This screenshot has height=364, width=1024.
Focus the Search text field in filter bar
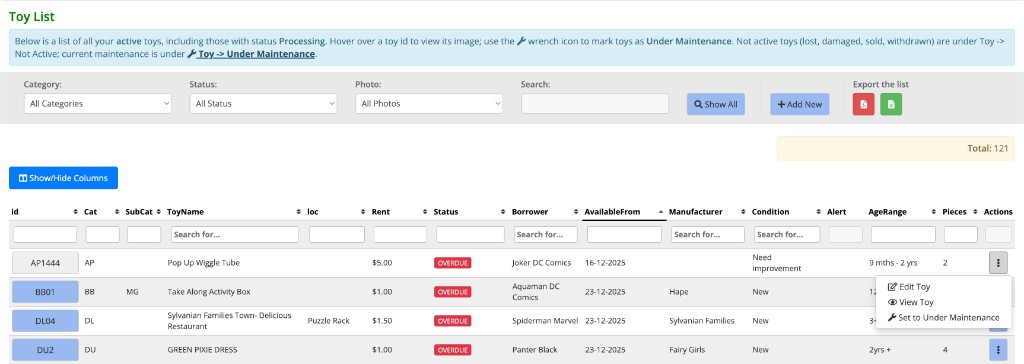595,103
